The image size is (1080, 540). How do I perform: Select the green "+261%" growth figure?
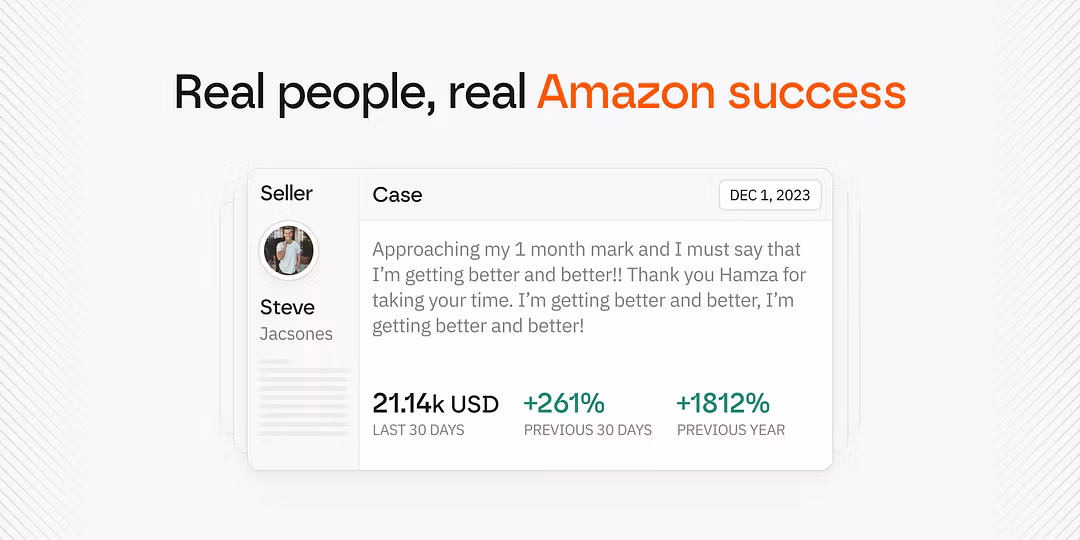point(564,403)
